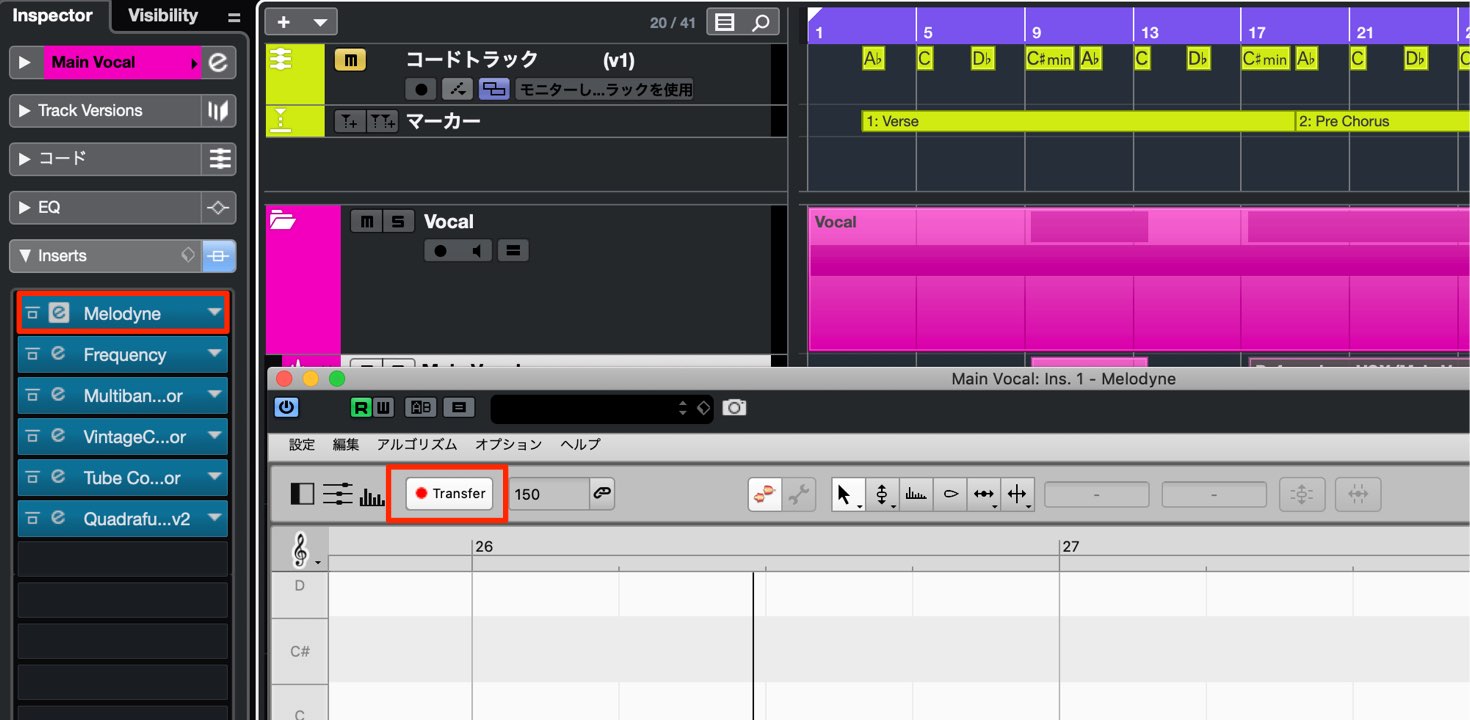Viewport: 1470px width, 720px height.
Task: Click the Melodyne wrench settings icon
Action: [x=799, y=494]
